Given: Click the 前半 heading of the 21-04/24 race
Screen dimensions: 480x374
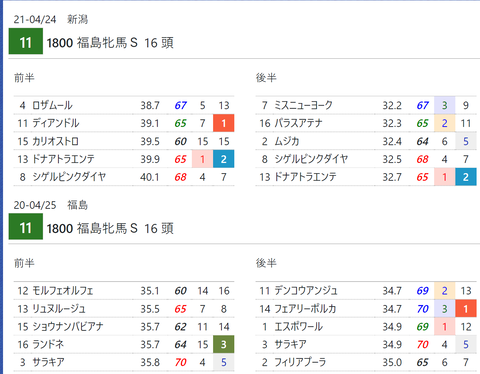Looking at the screenshot, I should 24,78.
